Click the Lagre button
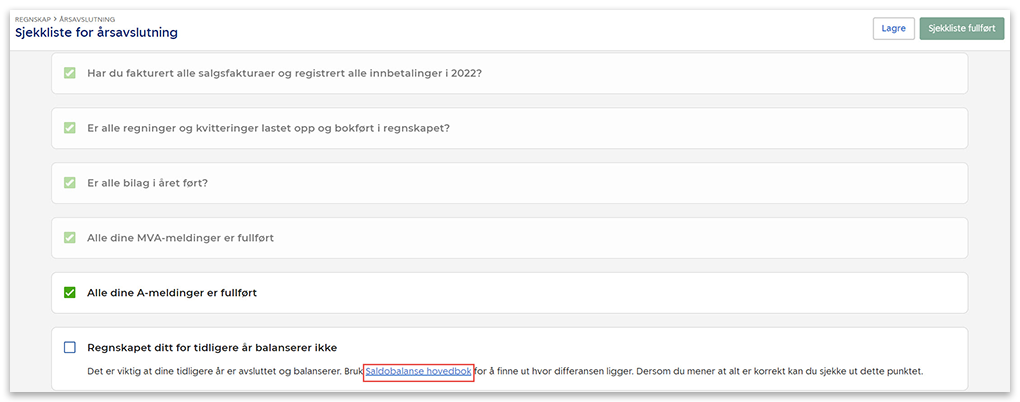The width and height of the screenshot is (1020, 402). click(x=893, y=28)
